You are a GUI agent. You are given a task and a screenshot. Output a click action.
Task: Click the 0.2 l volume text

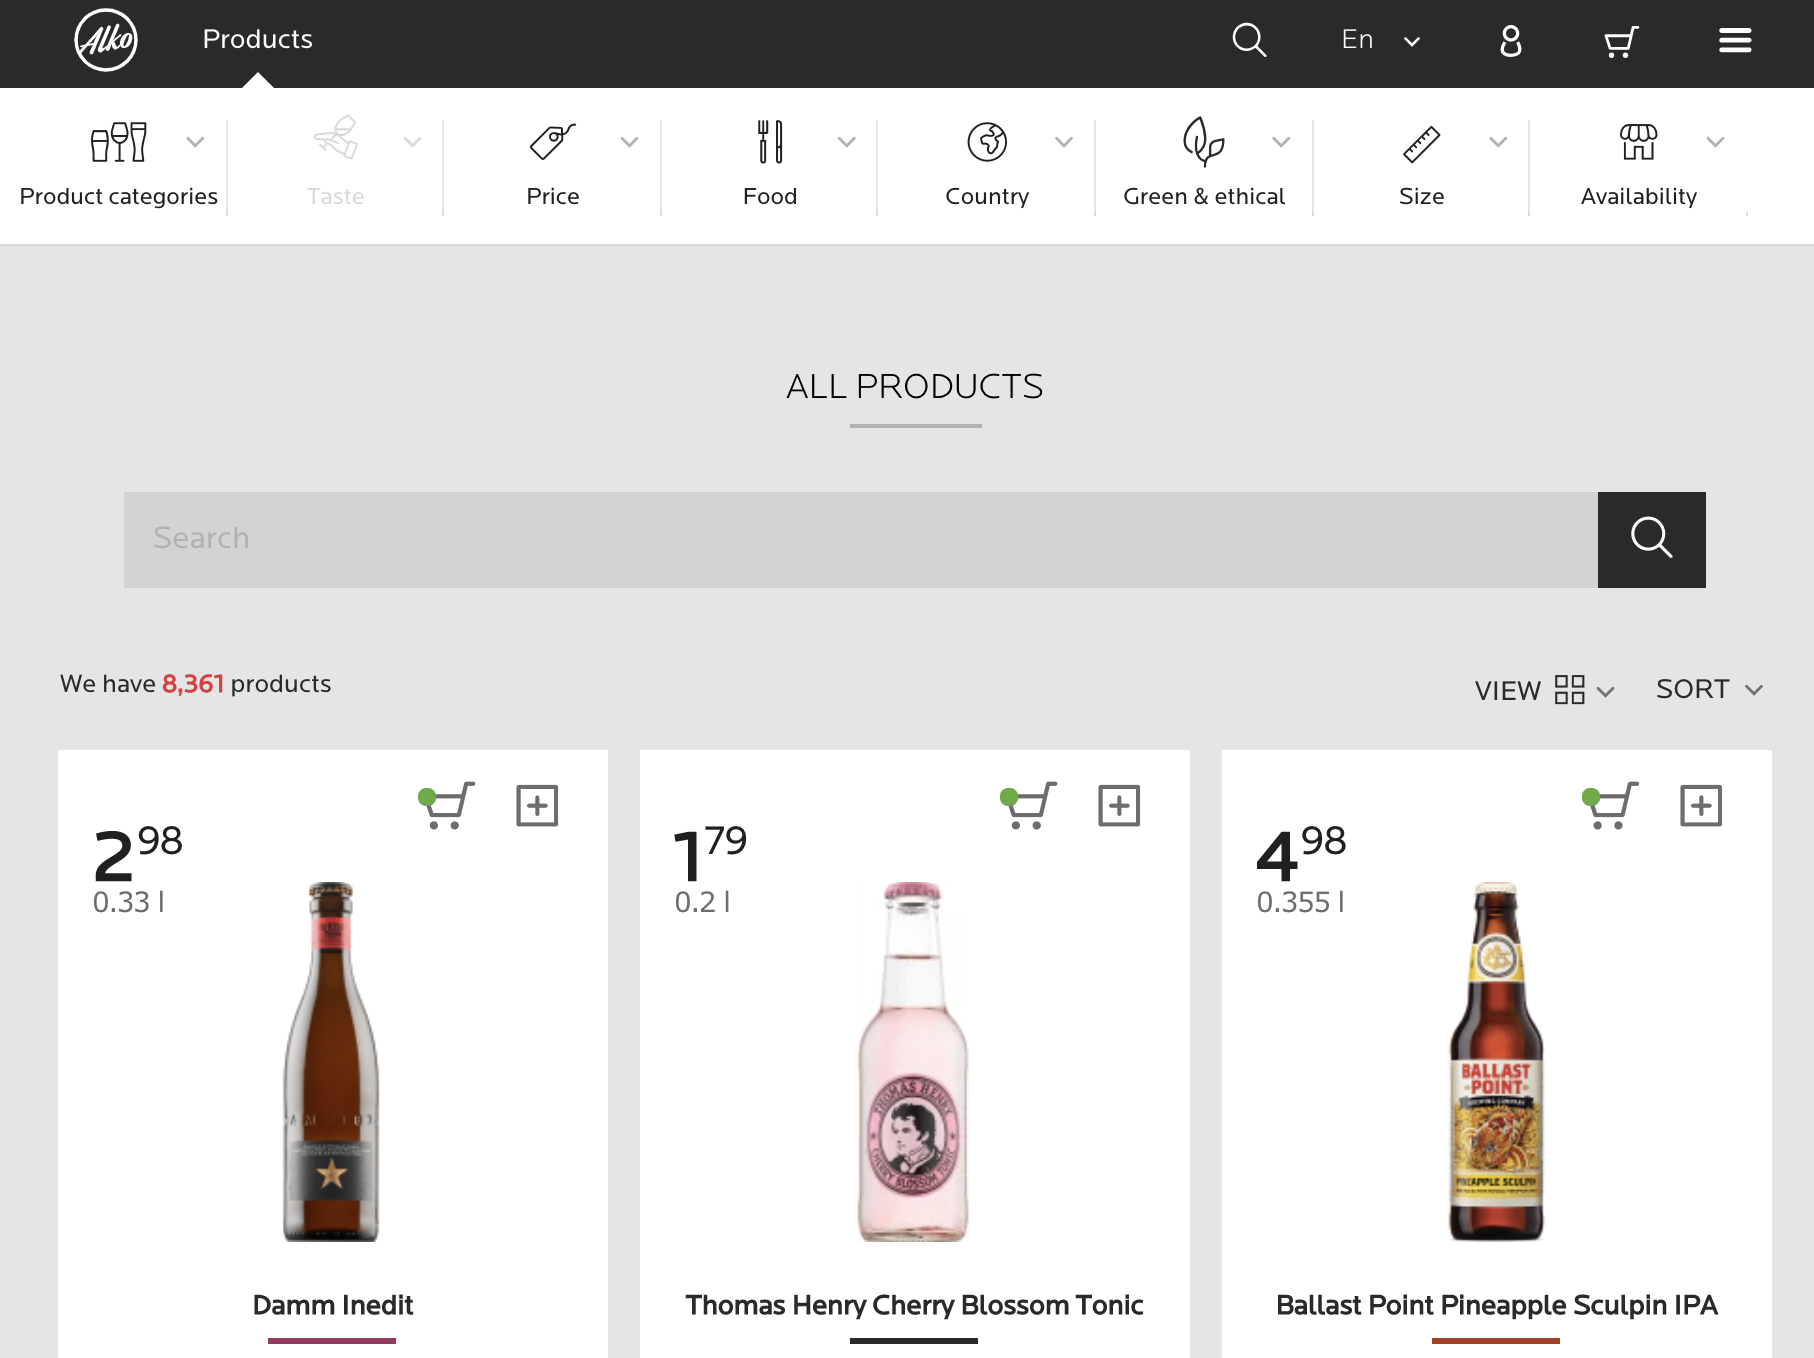pos(703,902)
